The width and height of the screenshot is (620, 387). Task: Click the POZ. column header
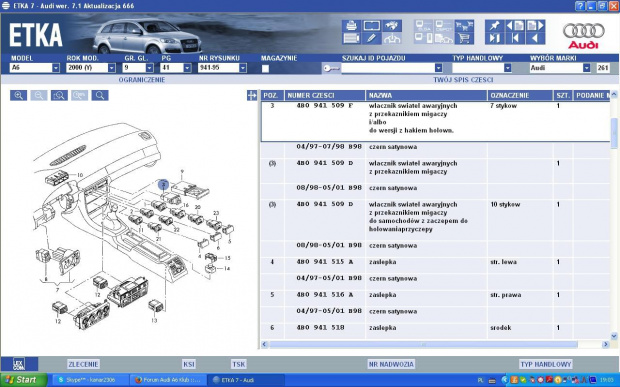tap(272, 95)
